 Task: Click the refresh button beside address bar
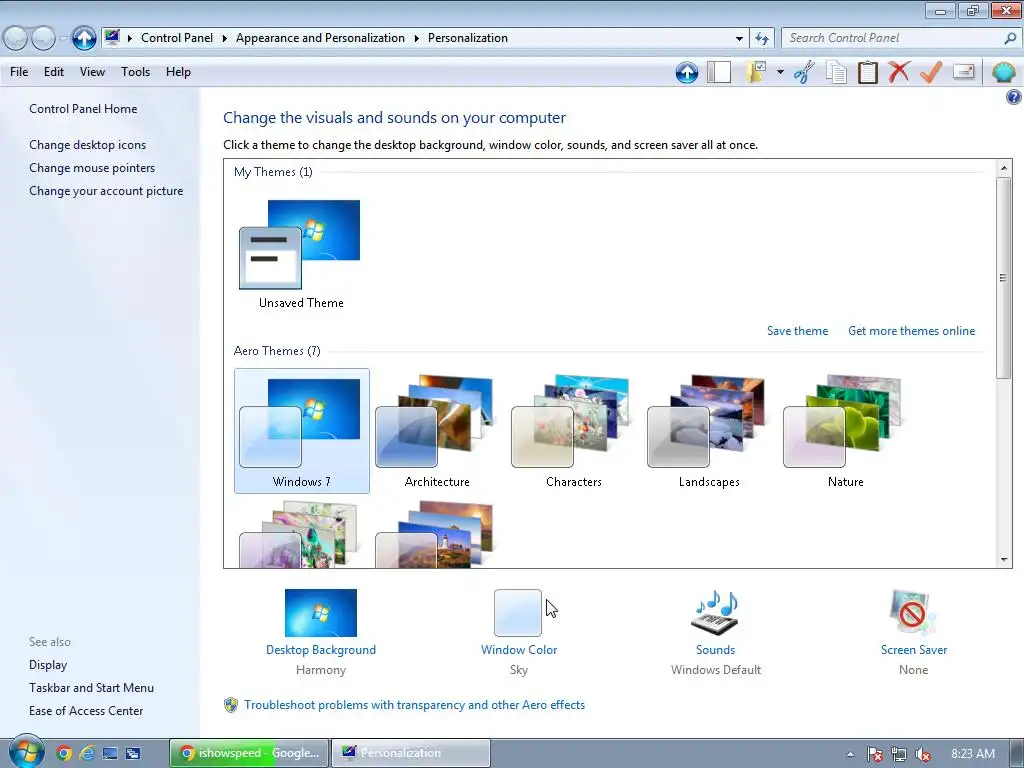pyautogui.click(x=761, y=39)
